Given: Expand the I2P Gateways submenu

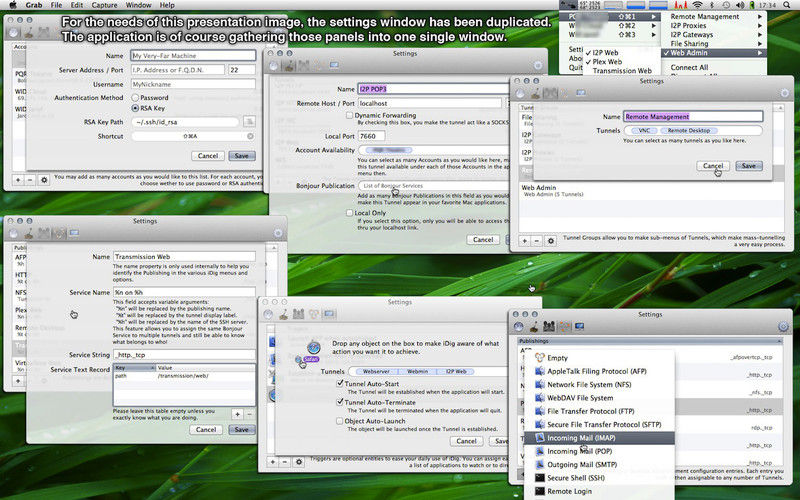Looking at the screenshot, I should 714,35.
